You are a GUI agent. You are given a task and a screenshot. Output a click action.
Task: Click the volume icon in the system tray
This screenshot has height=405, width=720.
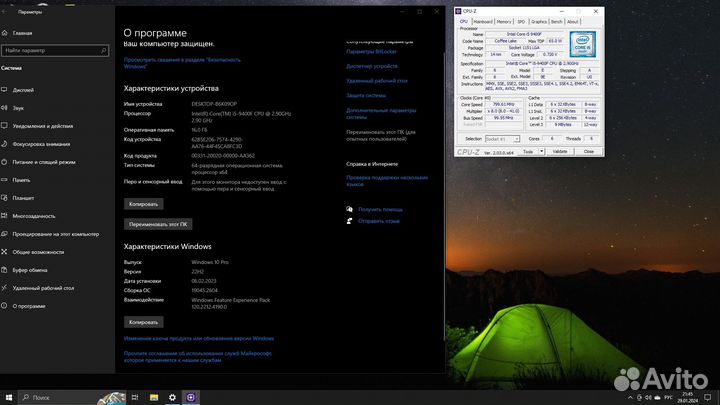(648, 398)
